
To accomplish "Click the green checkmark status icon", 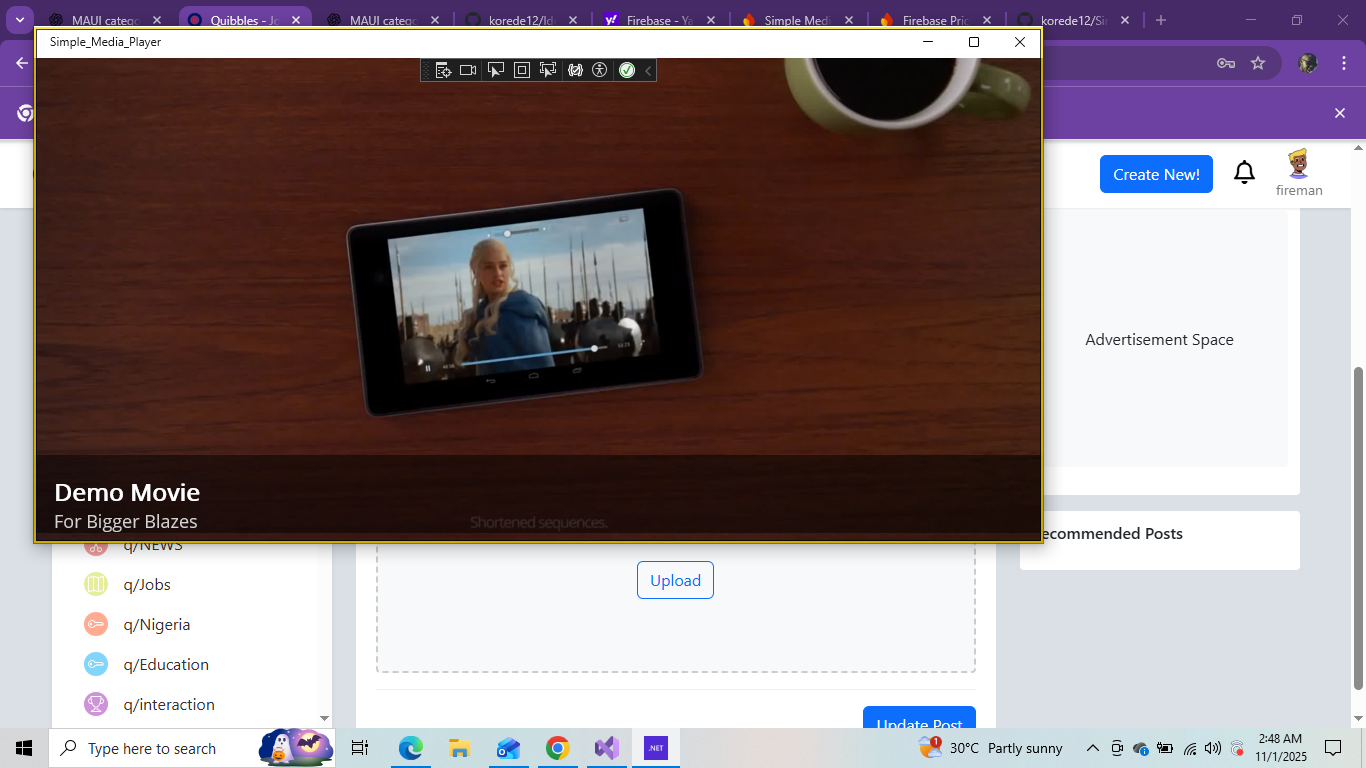I will 627,70.
